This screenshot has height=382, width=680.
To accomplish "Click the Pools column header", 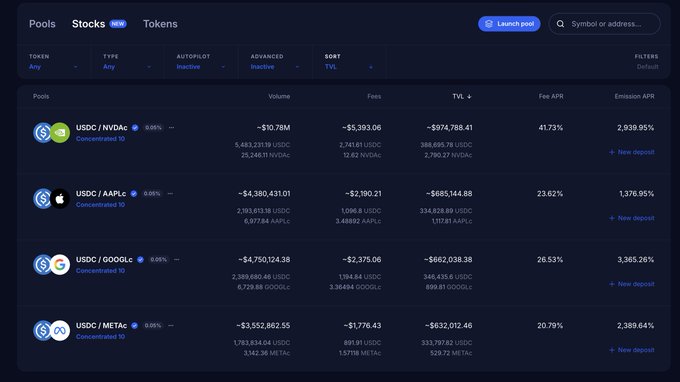I will coord(41,96).
